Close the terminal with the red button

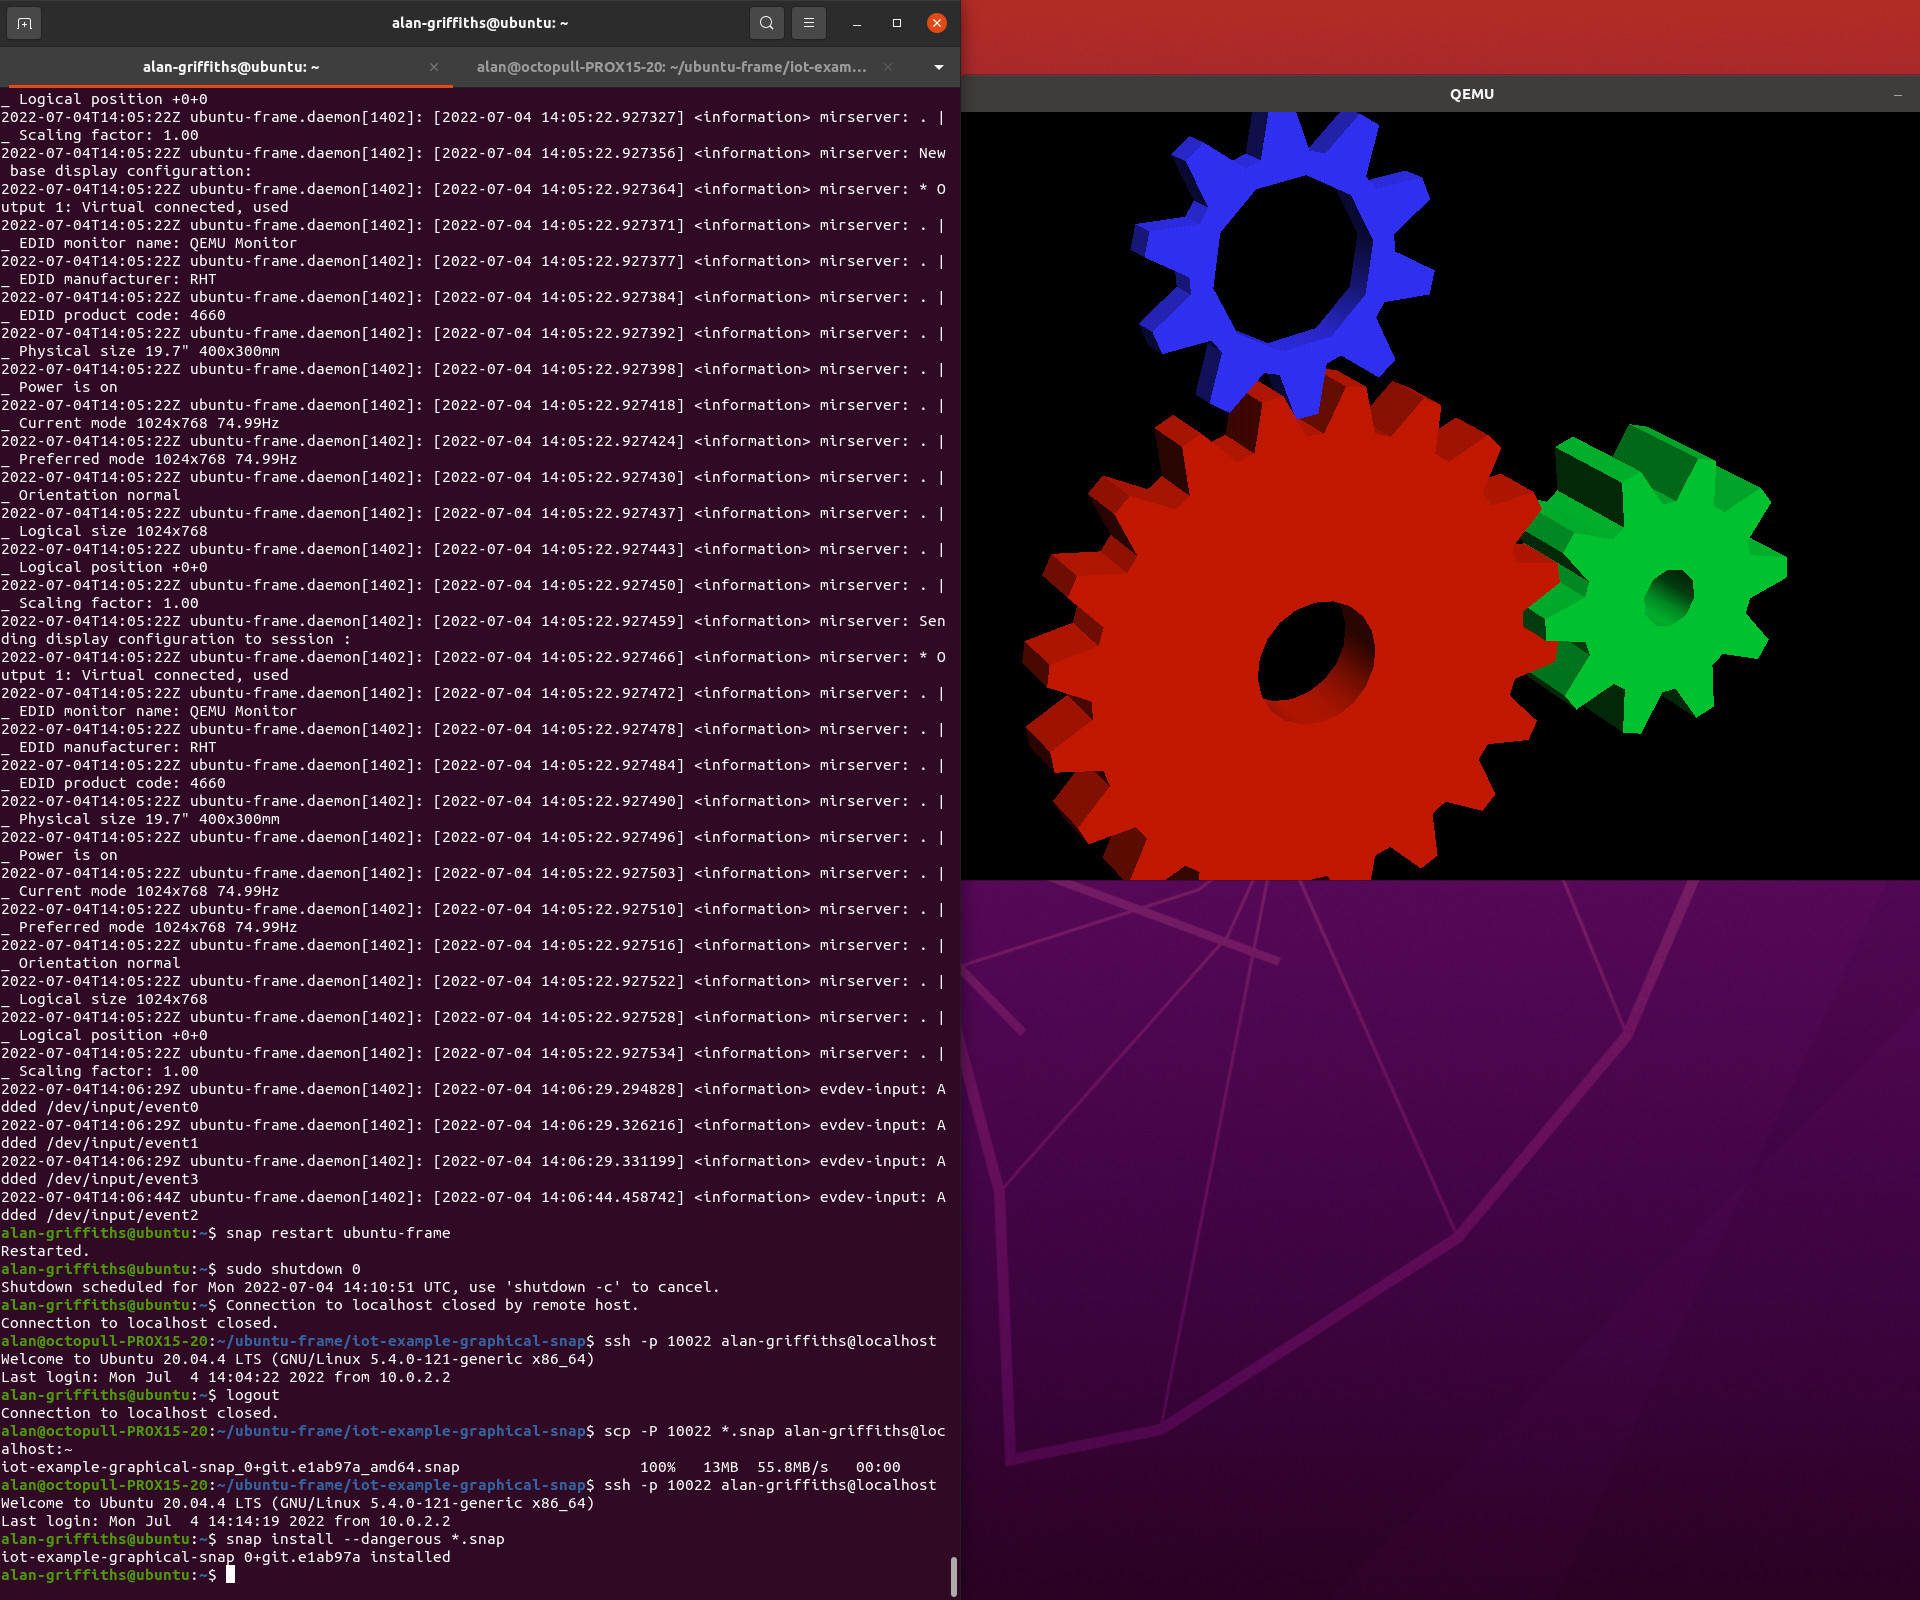pyautogui.click(x=936, y=22)
